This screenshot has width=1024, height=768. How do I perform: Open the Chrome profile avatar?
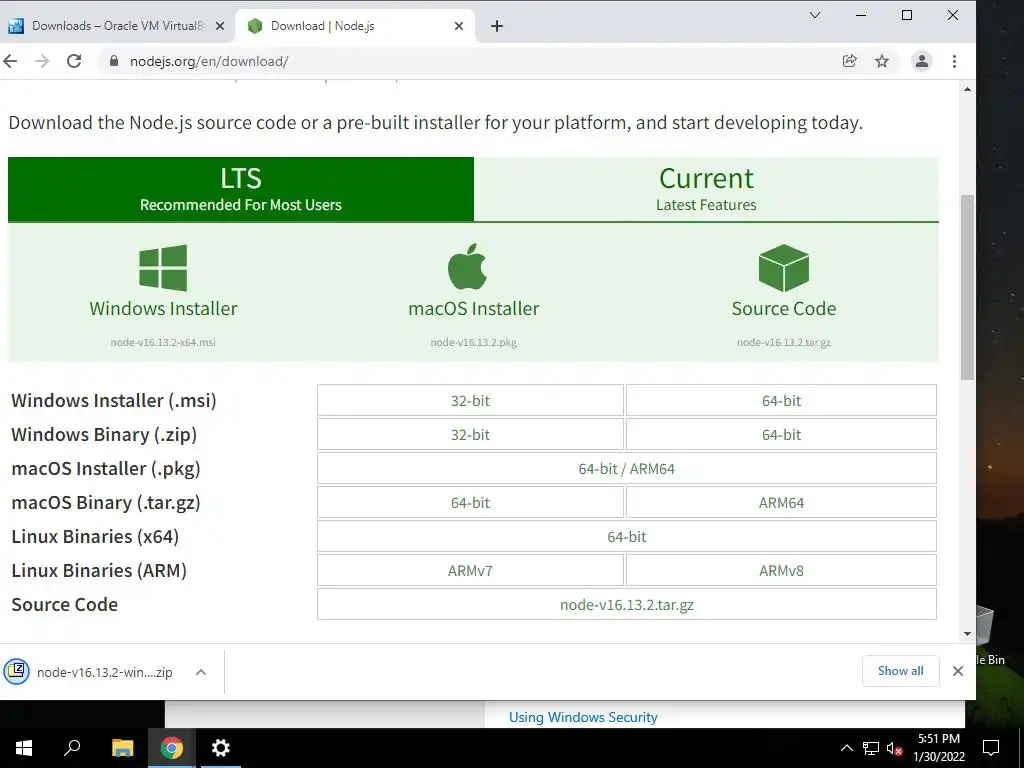(x=921, y=61)
